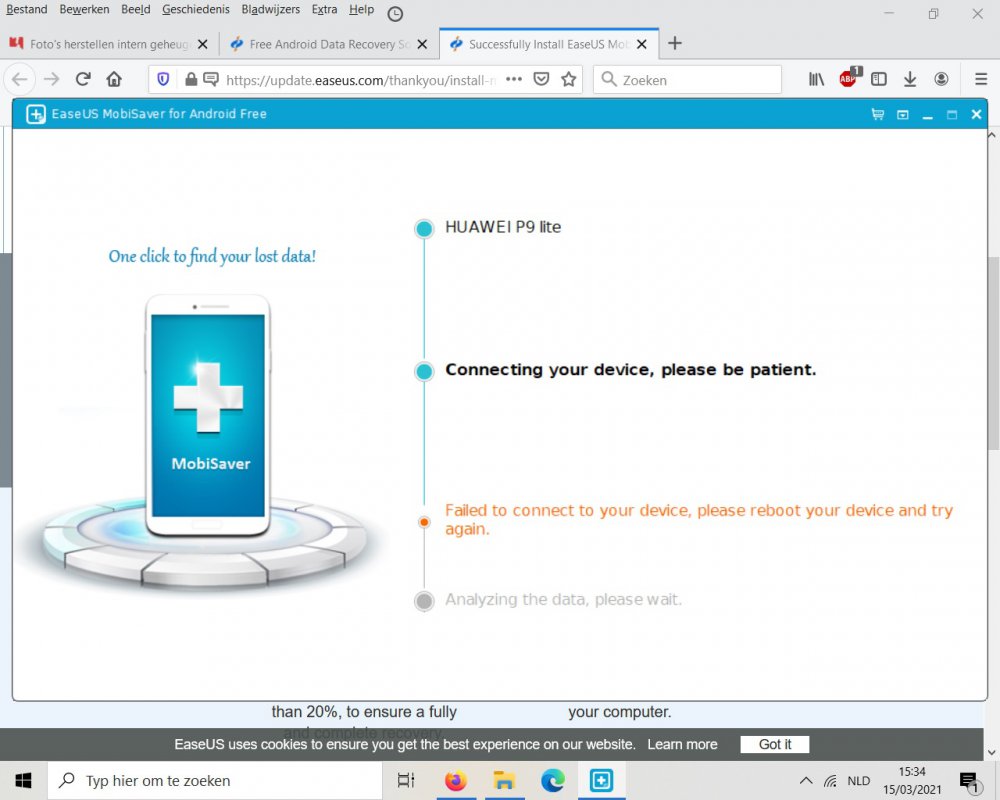Image resolution: width=1000 pixels, height=800 pixels.
Task: Click the Got it cookie button
Action: [774, 744]
